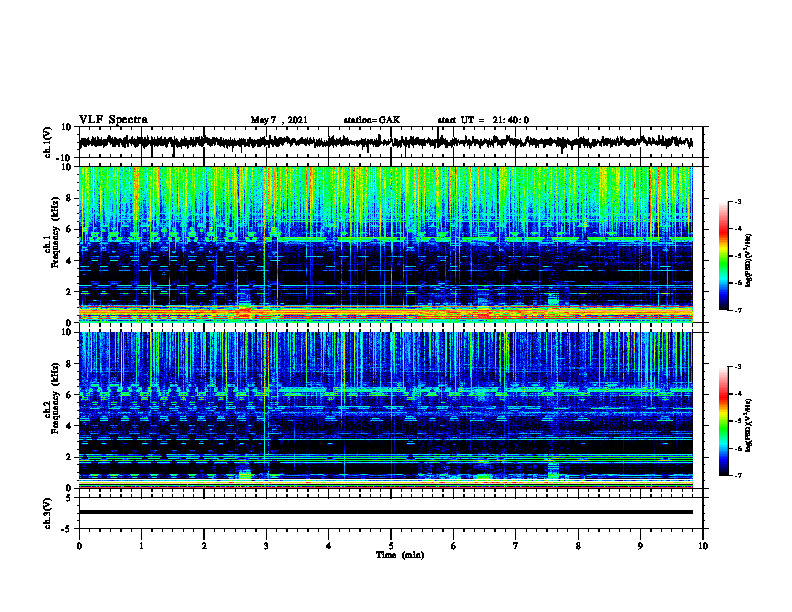
Task: Click the "Time (min)" x-axis label
Action: 400,555
